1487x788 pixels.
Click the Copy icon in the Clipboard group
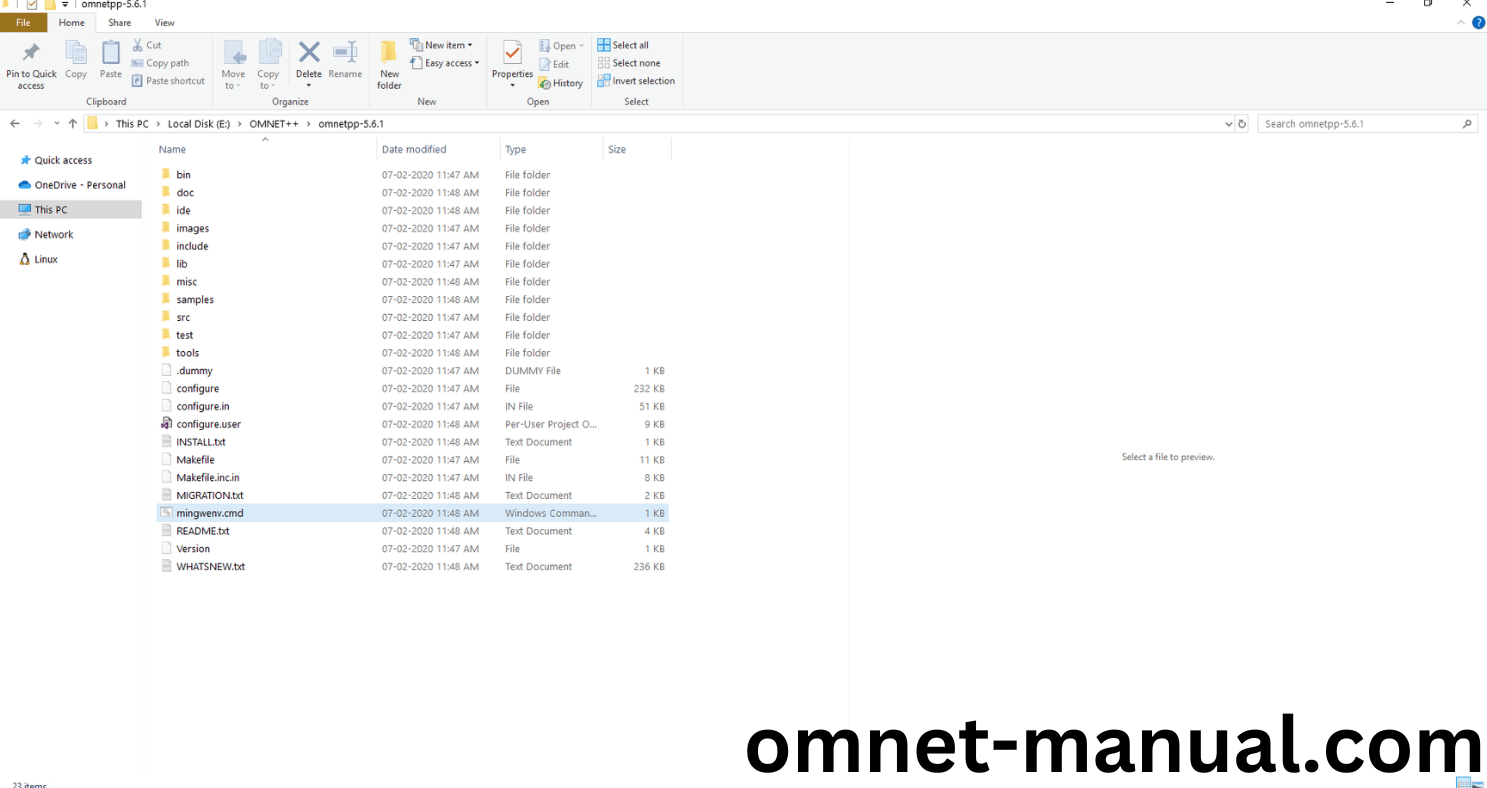click(x=76, y=52)
